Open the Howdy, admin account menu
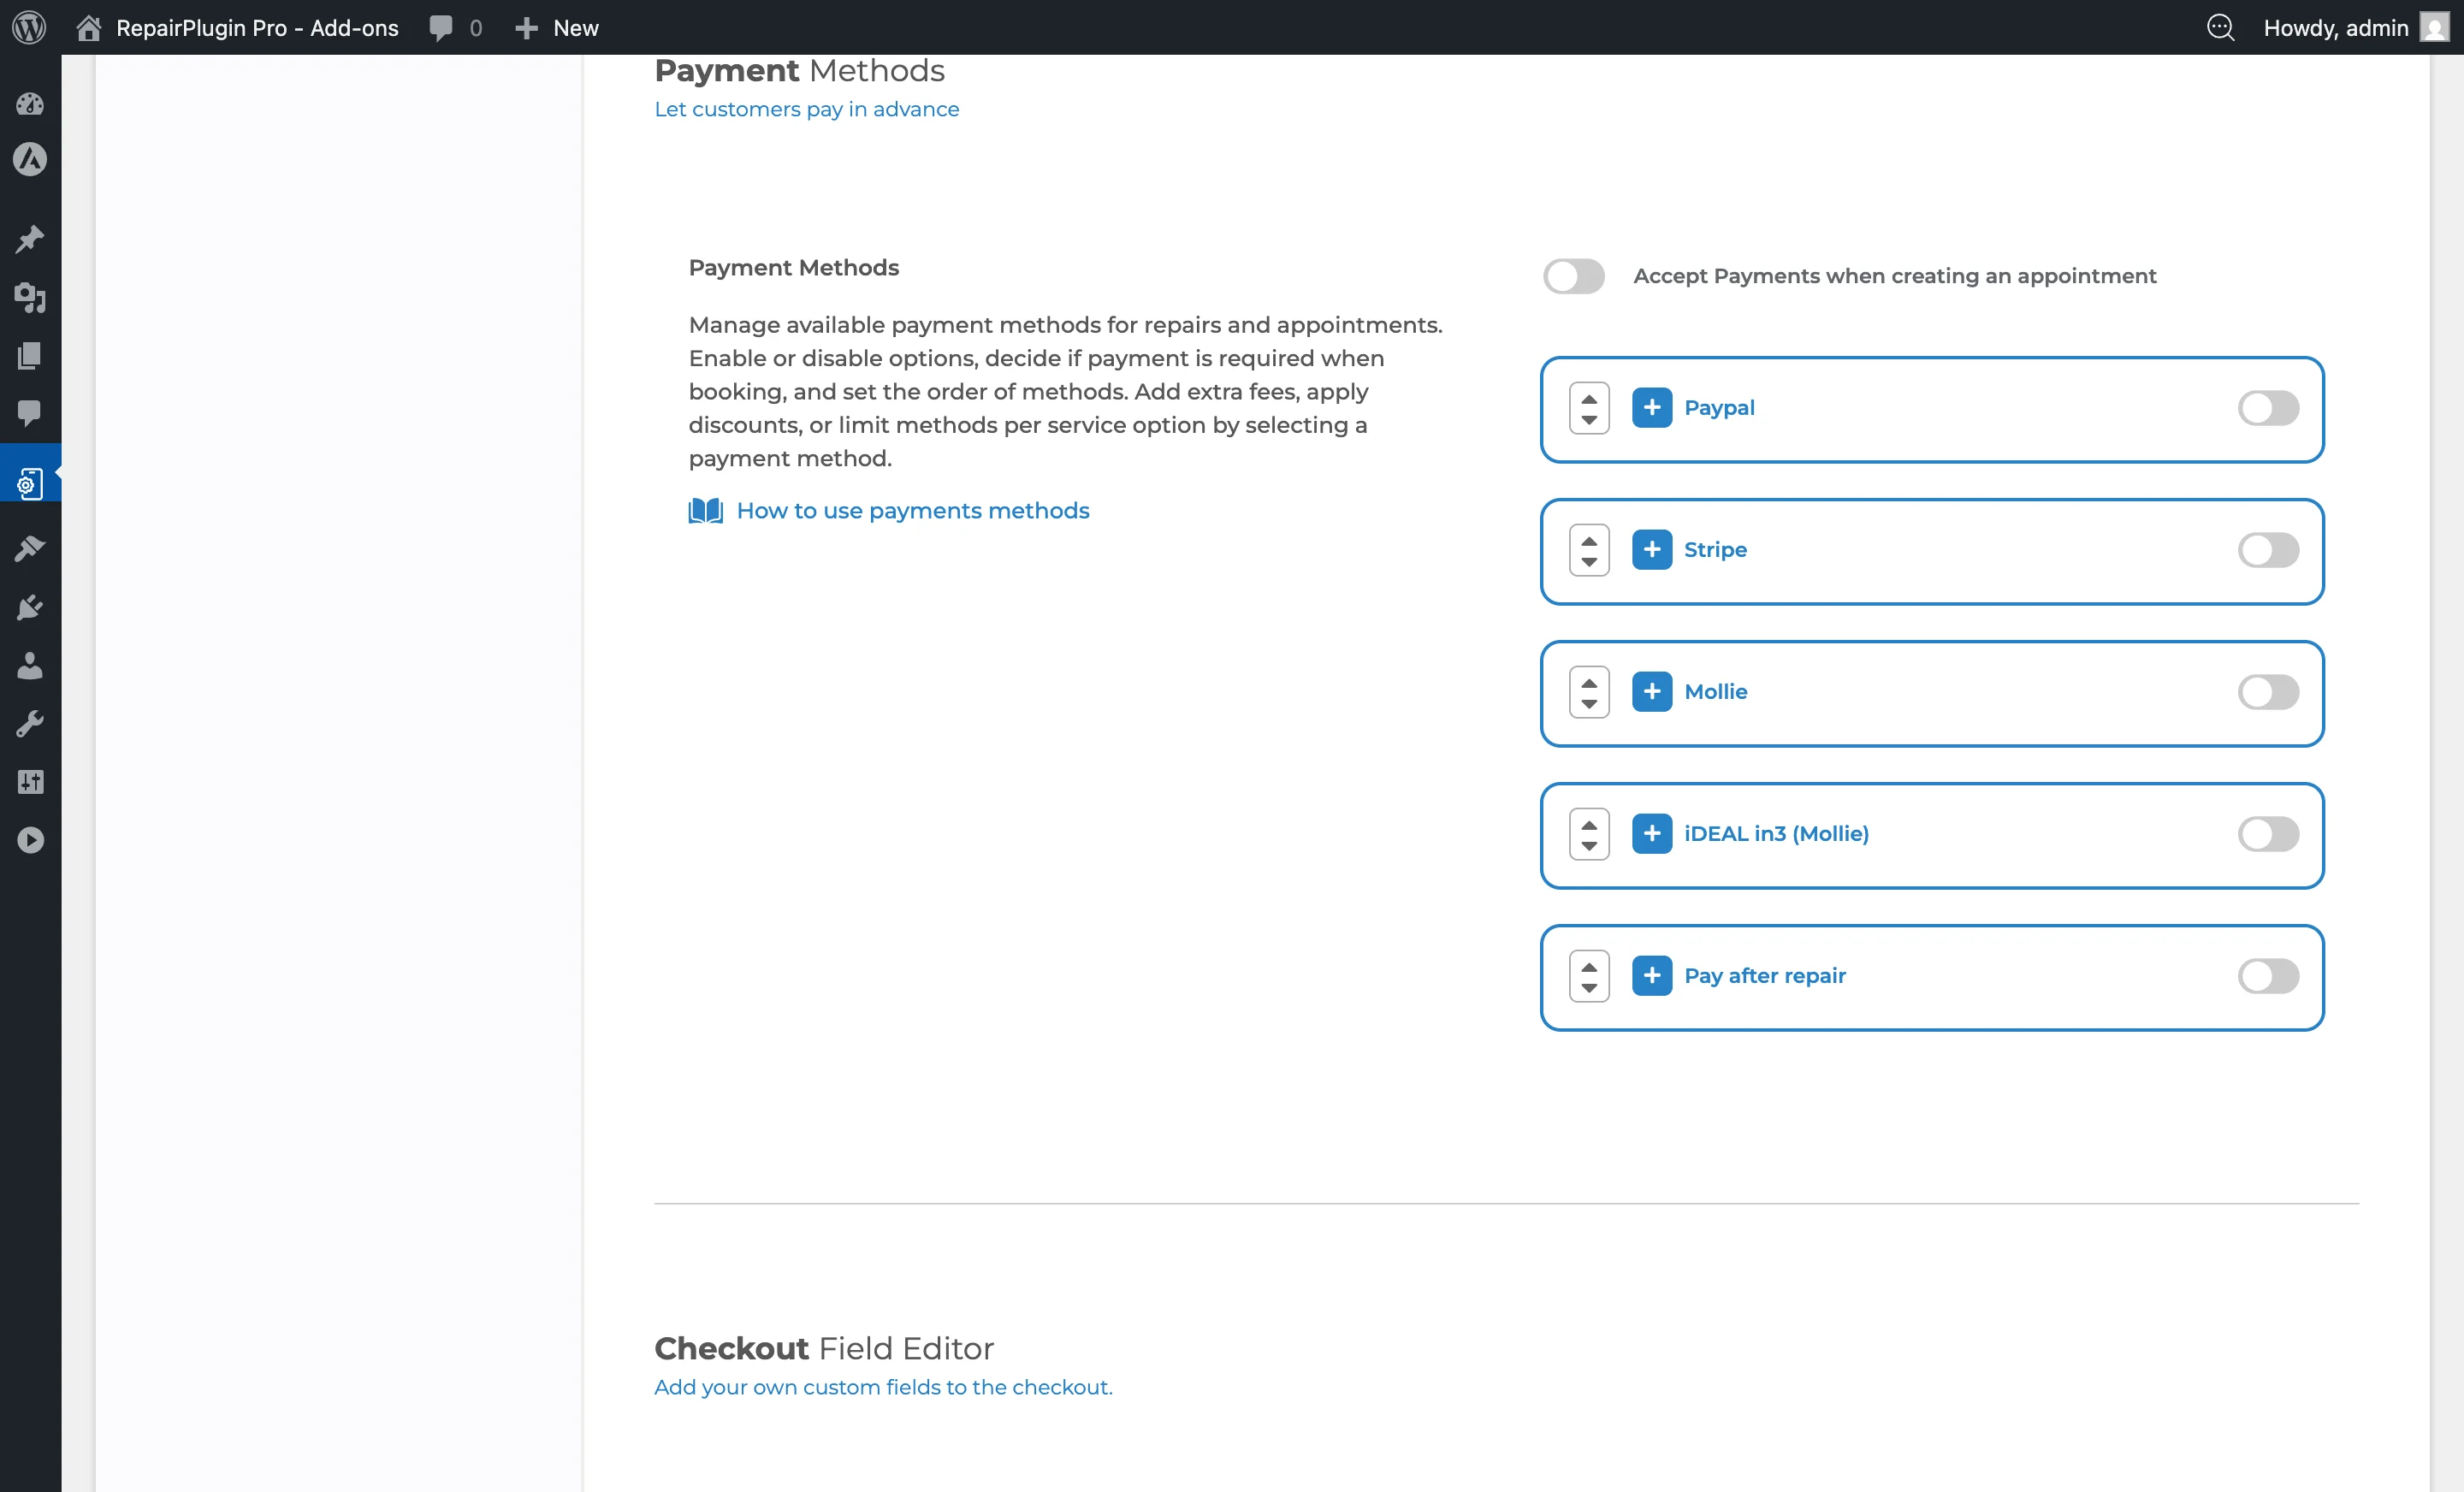Viewport: 2464px width, 1492px height. point(2337,27)
